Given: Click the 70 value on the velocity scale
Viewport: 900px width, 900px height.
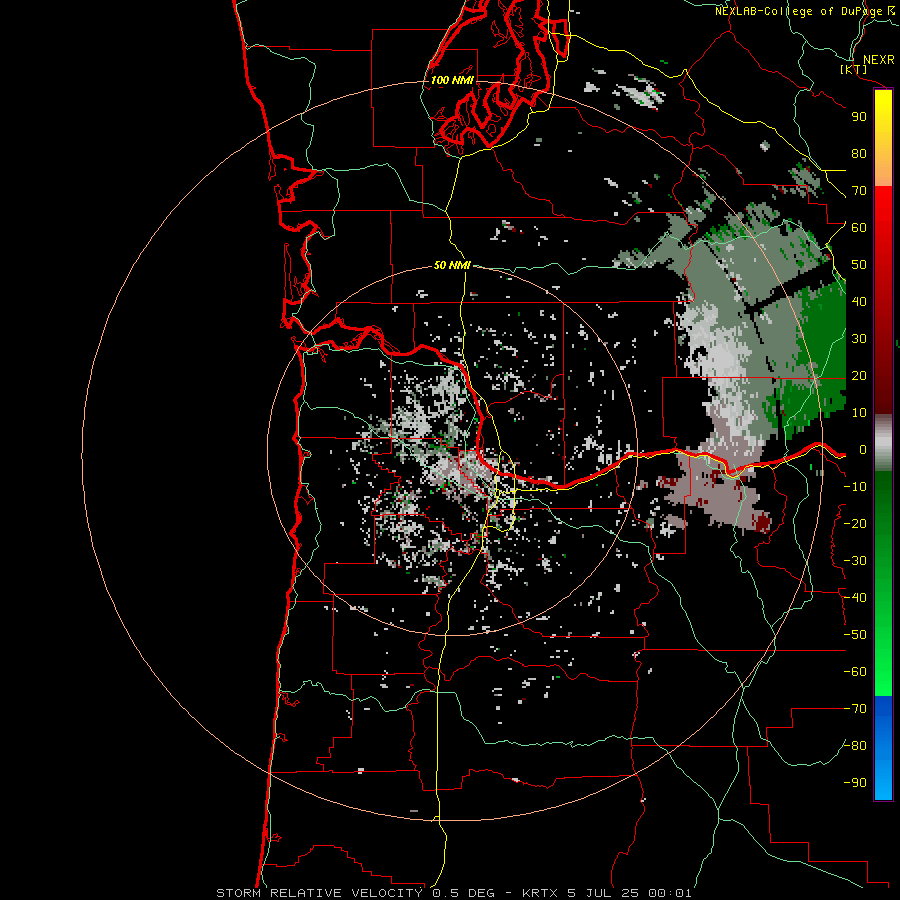Looking at the screenshot, I should point(859,191).
